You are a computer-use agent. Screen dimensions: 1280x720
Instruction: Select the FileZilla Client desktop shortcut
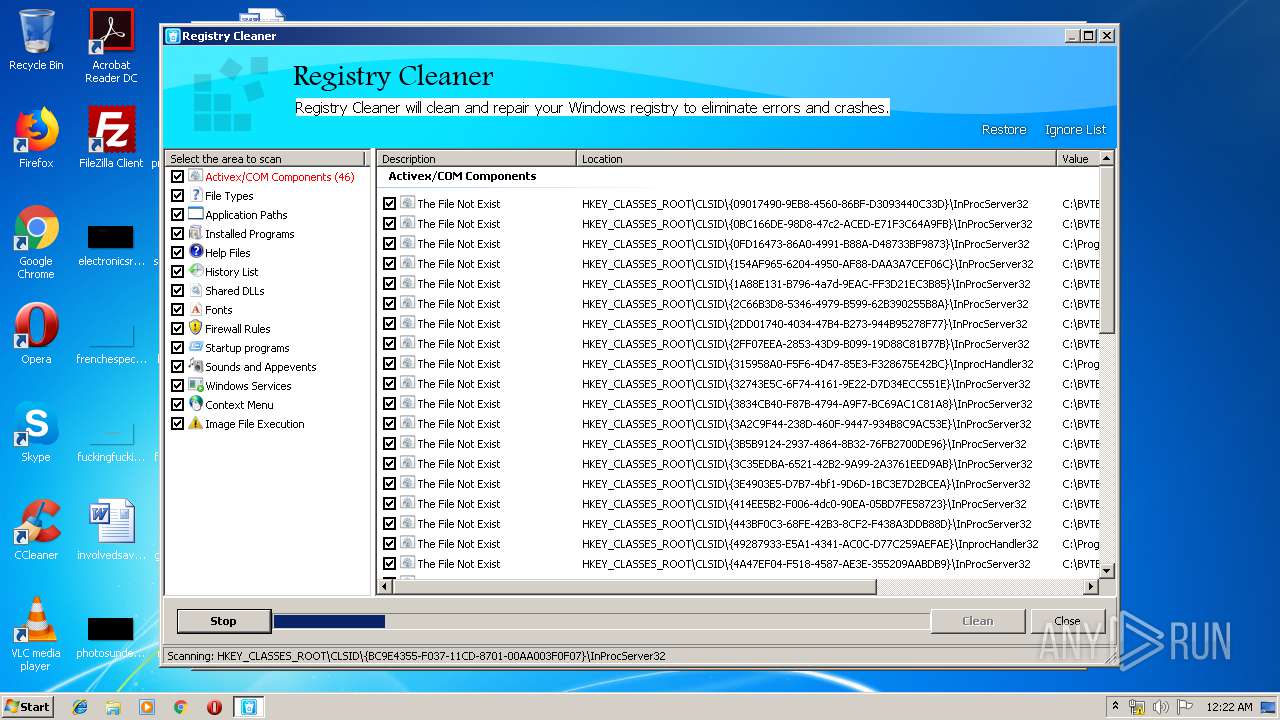(111, 138)
